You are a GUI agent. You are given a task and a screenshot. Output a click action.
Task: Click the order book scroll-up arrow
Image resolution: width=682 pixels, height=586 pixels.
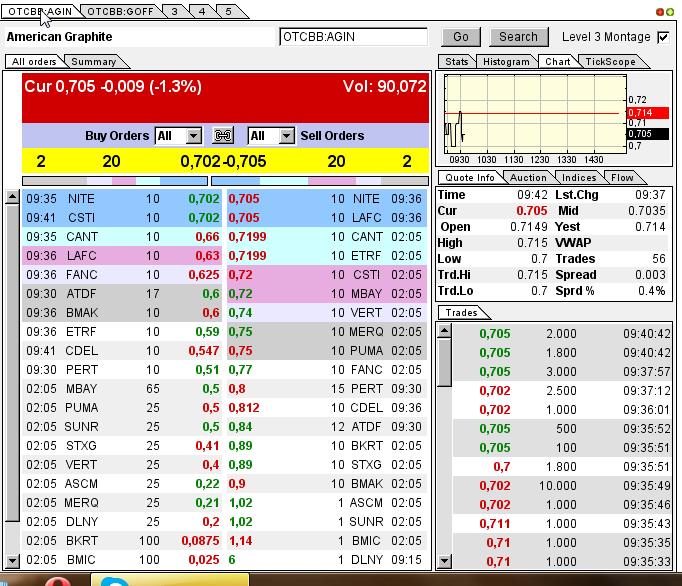pyautogui.click(x=13, y=197)
